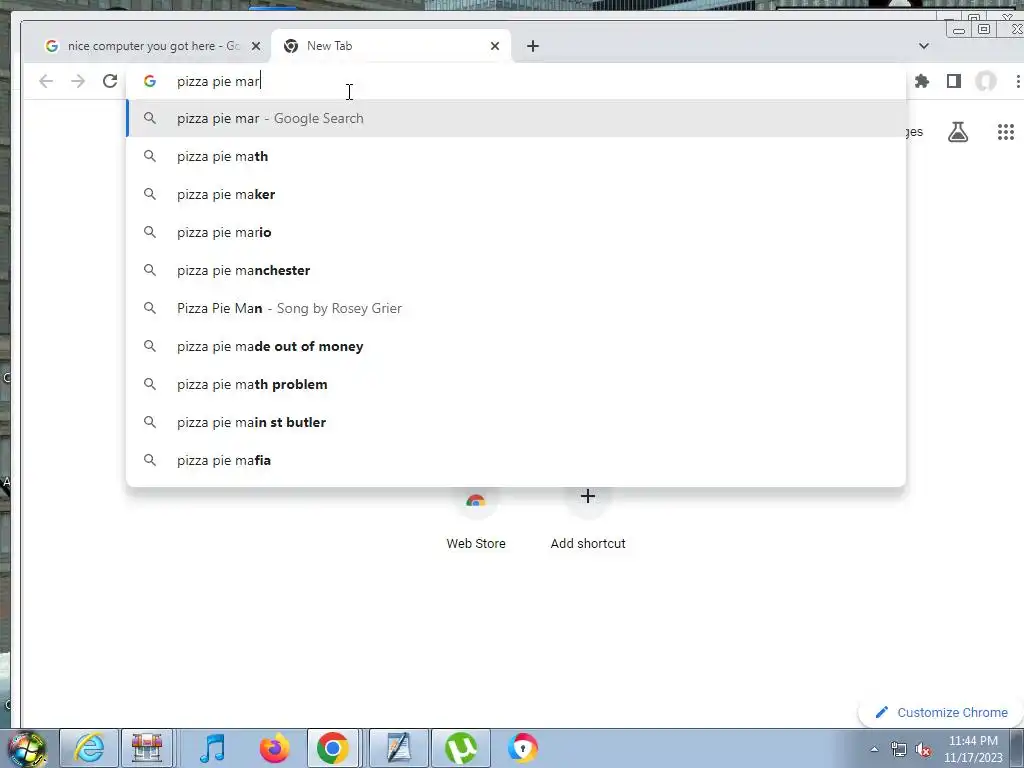Click the Chrome taskbar icon
Image resolution: width=1024 pixels, height=768 pixels.
[333, 748]
